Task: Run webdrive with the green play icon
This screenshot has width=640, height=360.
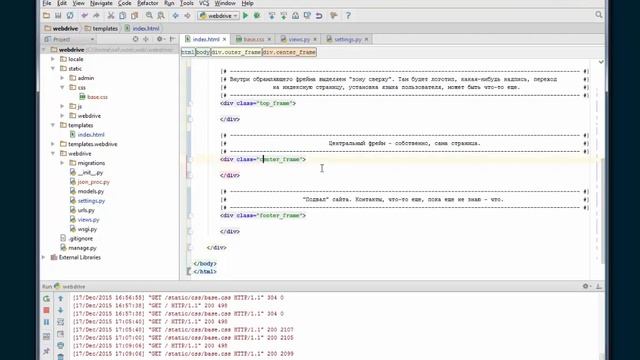Action: [x=245, y=16]
